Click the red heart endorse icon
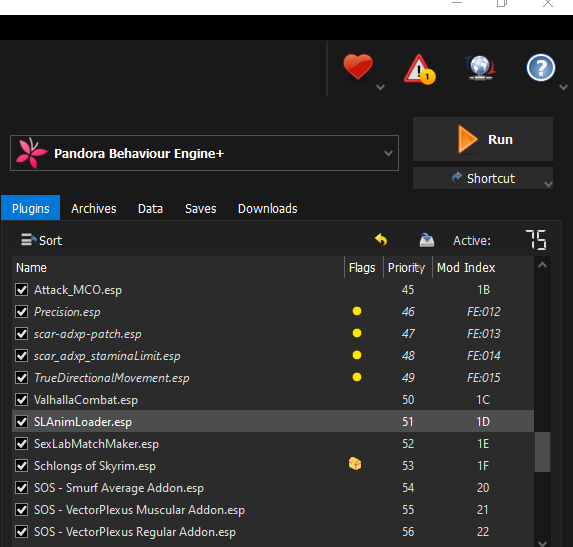The width and height of the screenshot is (573, 547). pyautogui.click(x=358, y=67)
